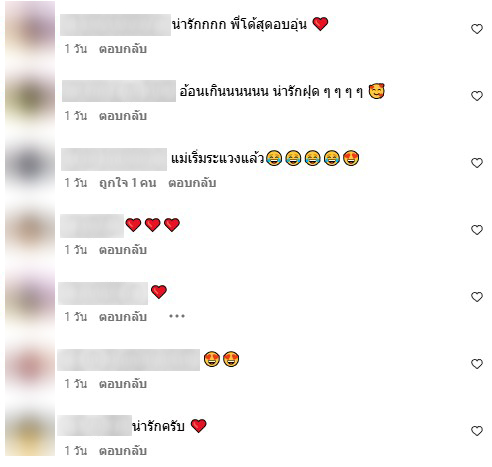
Task: Like the comment 'อ้อนเกินนนนน น่ารักฝุด'
Action: [477, 96]
